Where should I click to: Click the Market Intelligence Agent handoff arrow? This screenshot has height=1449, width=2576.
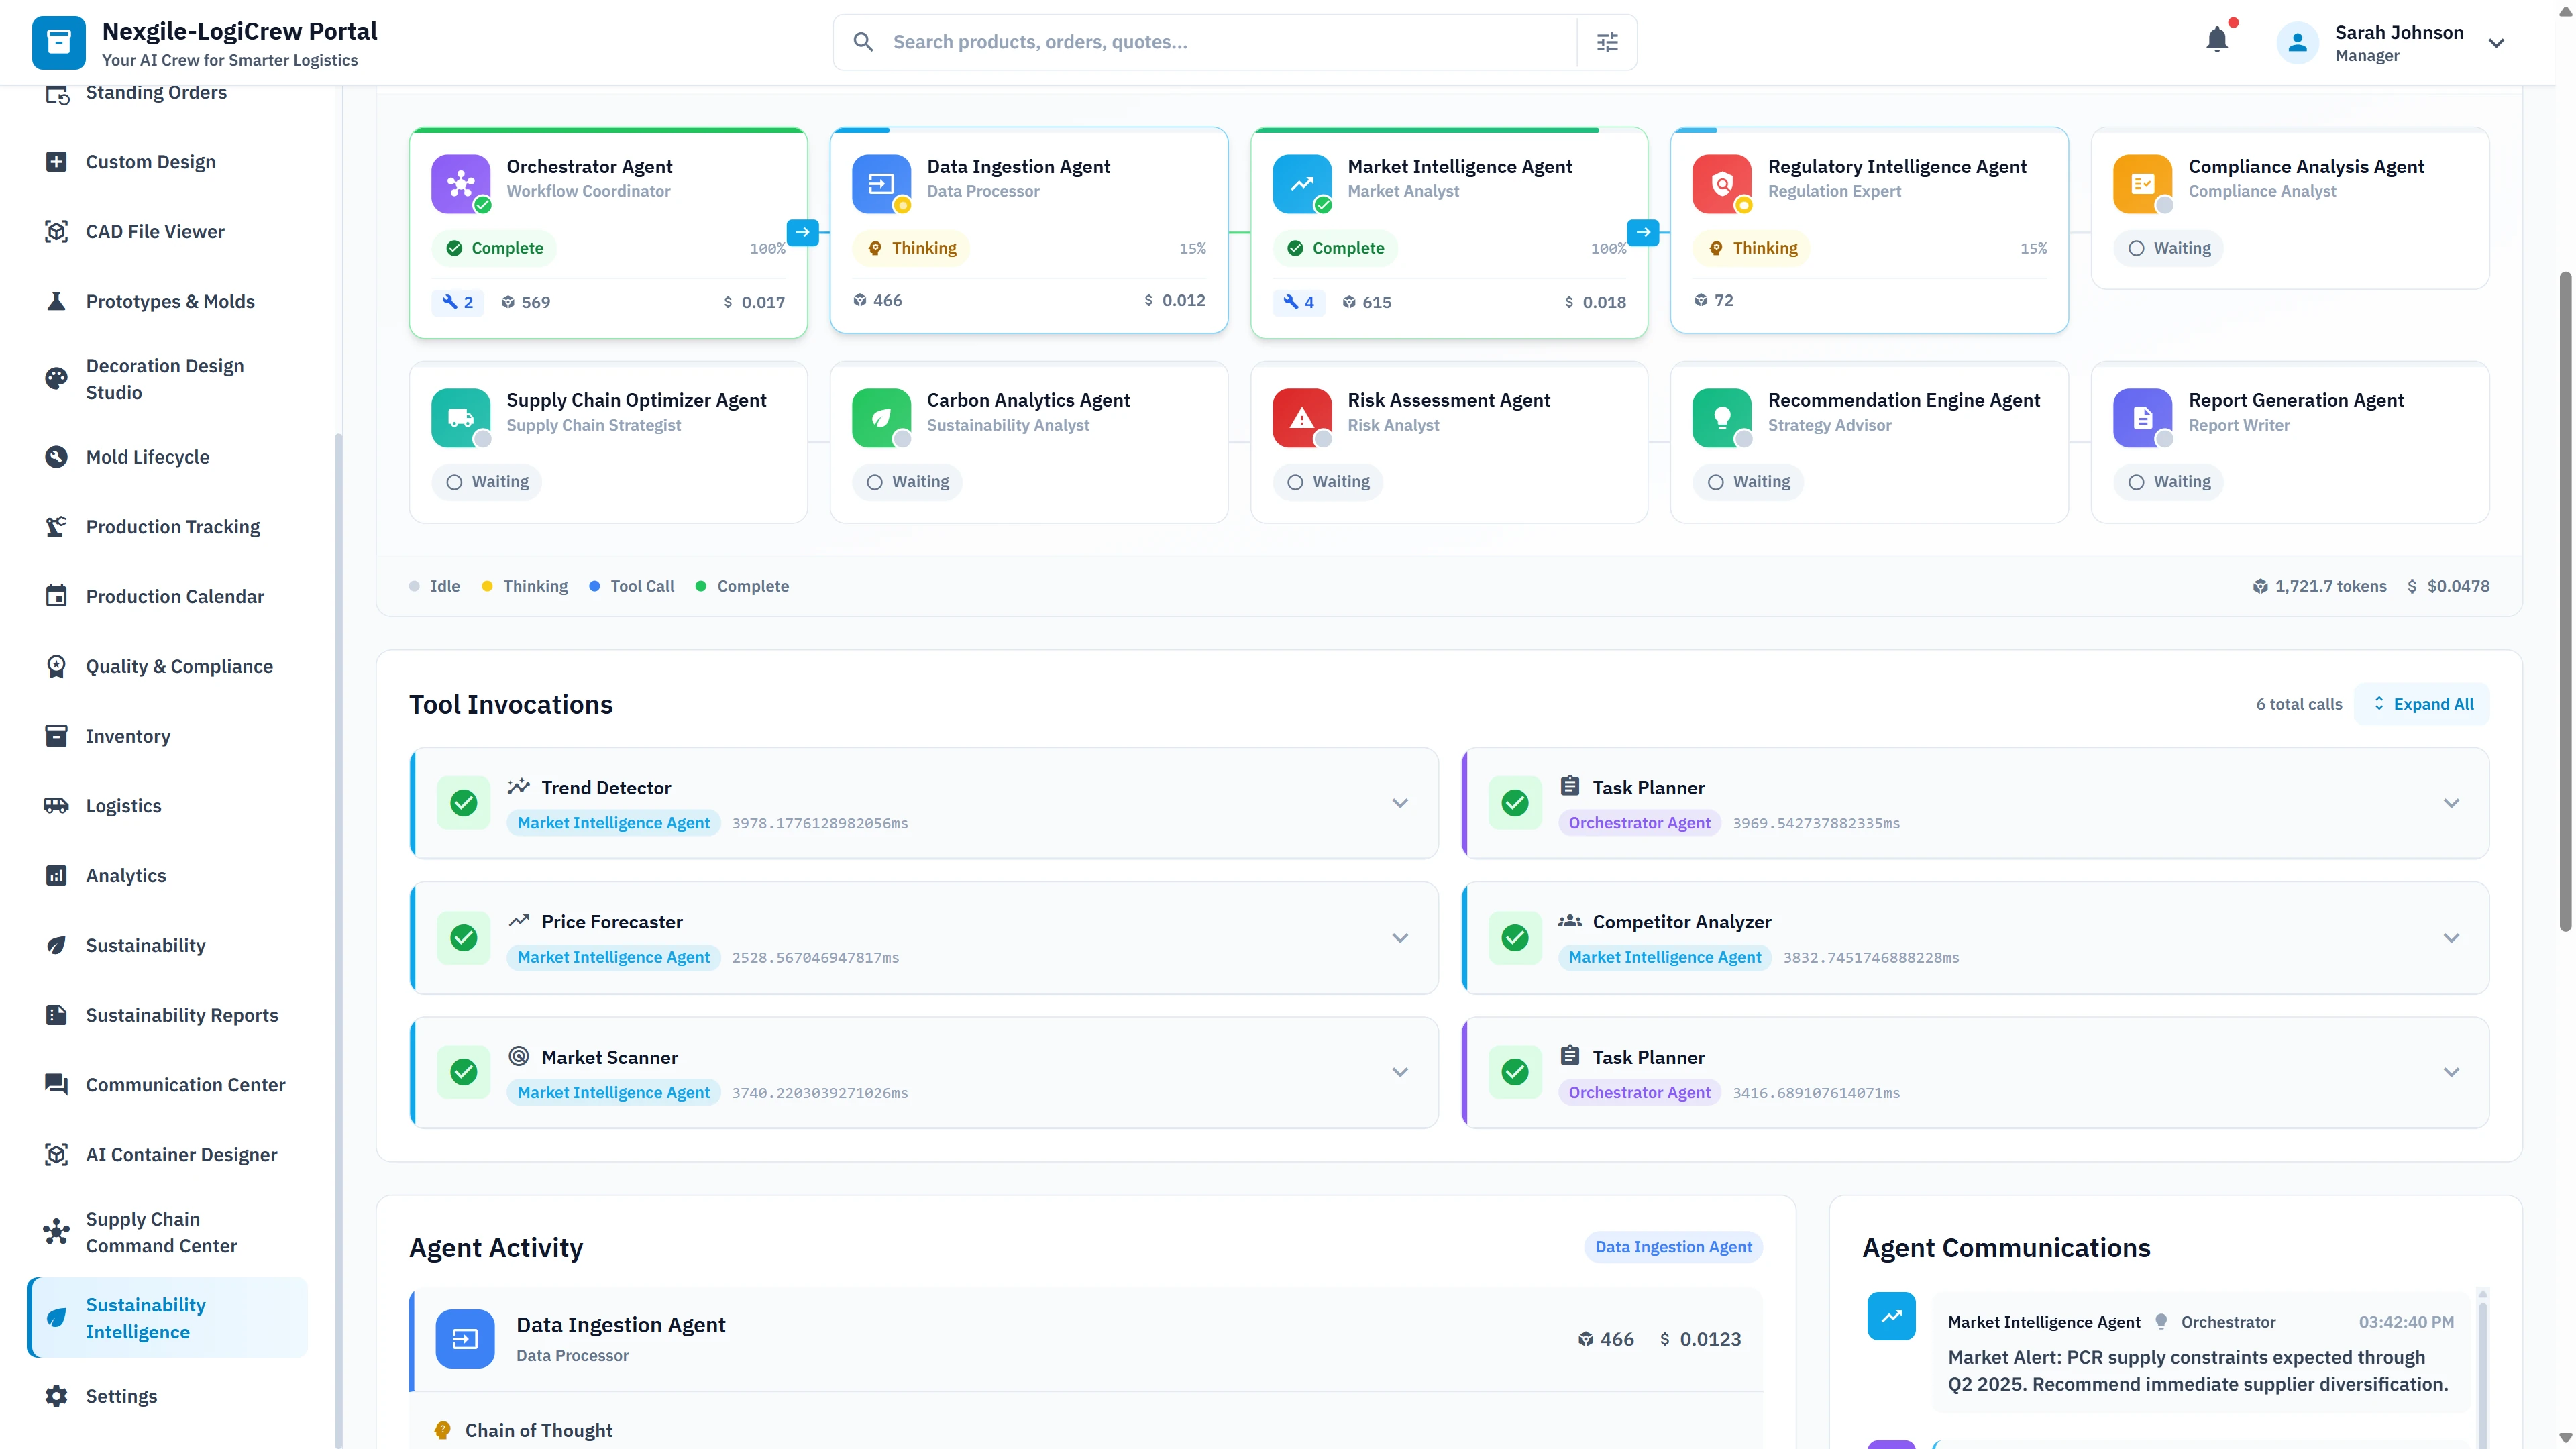(x=1643, y=232)
